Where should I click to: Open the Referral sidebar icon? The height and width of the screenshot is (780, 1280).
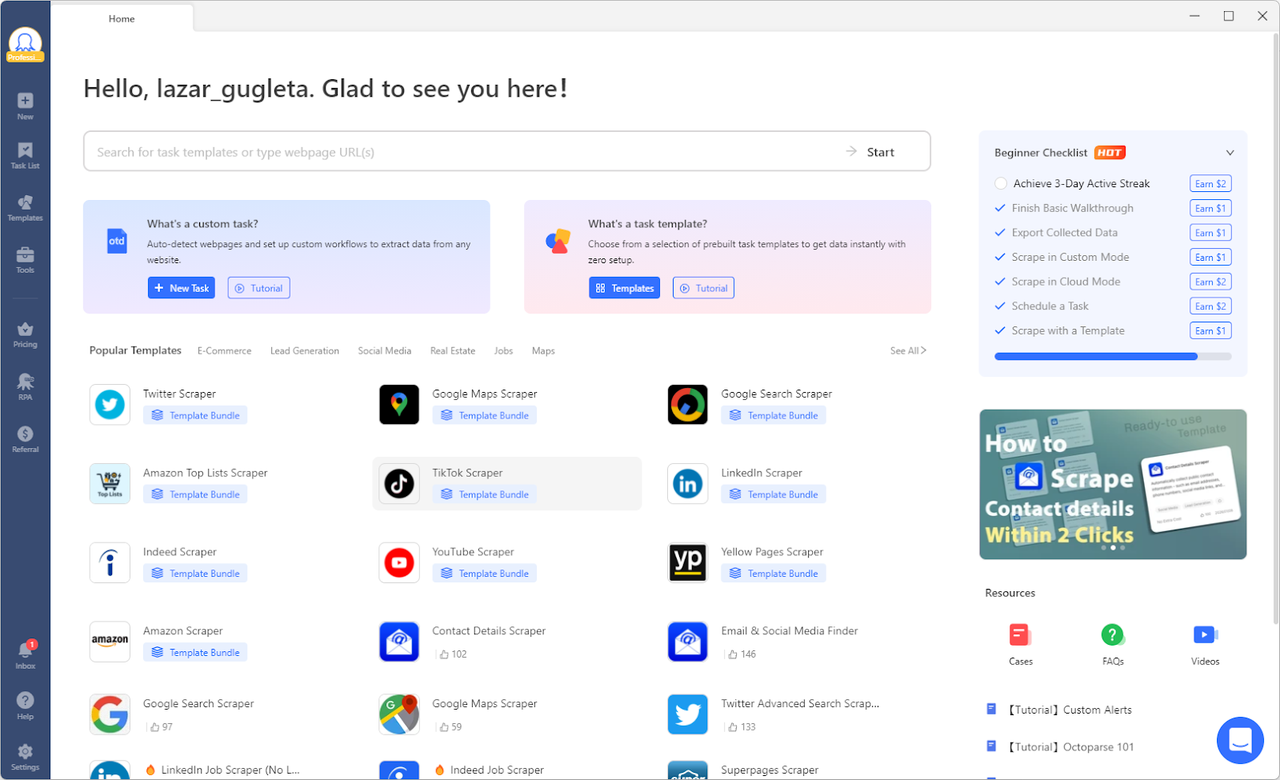click(25, 438)
